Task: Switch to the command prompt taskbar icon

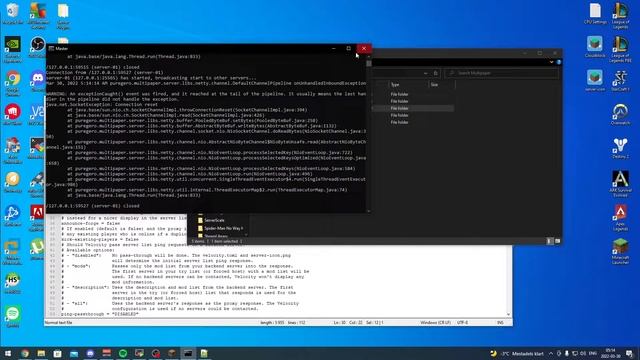Action: click(x=188, y=353)
